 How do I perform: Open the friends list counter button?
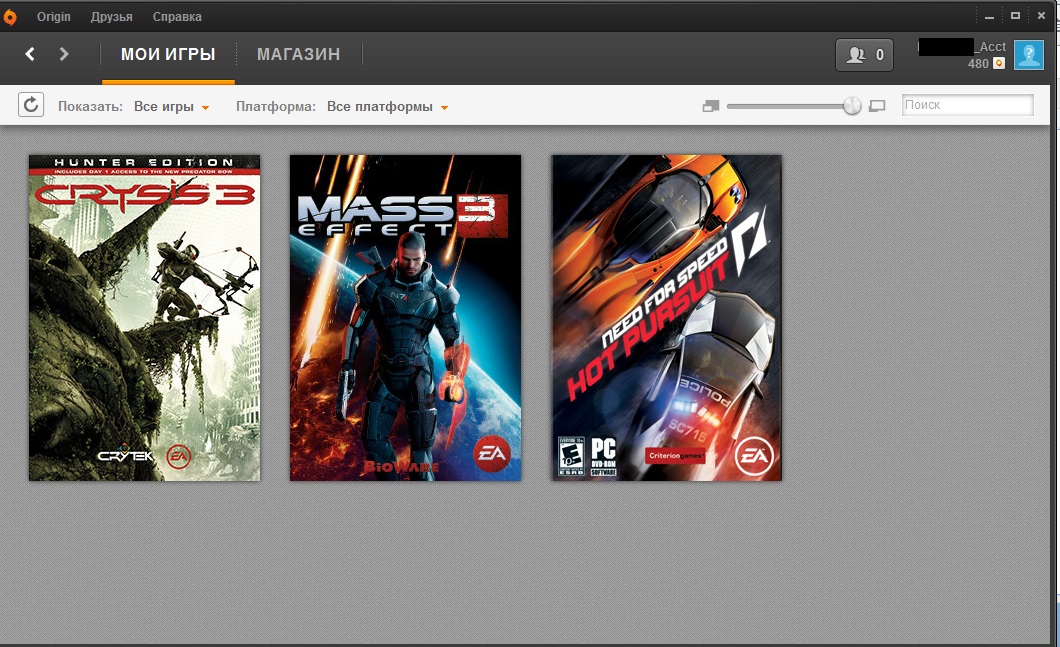tap(864, 55)
